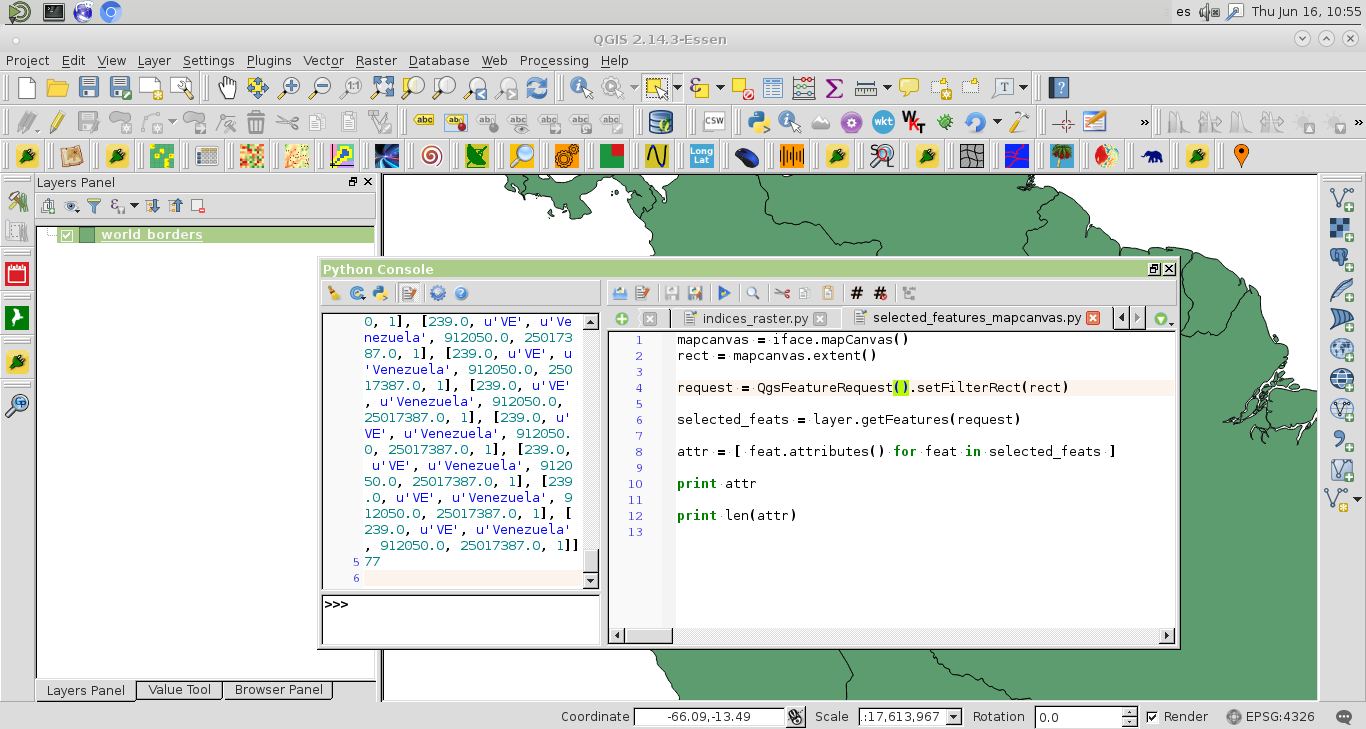Clear the Python console output
Image resolution: width=1366 pixels, height=729 pixels.
pyautogui.click(x=334, y=293)
